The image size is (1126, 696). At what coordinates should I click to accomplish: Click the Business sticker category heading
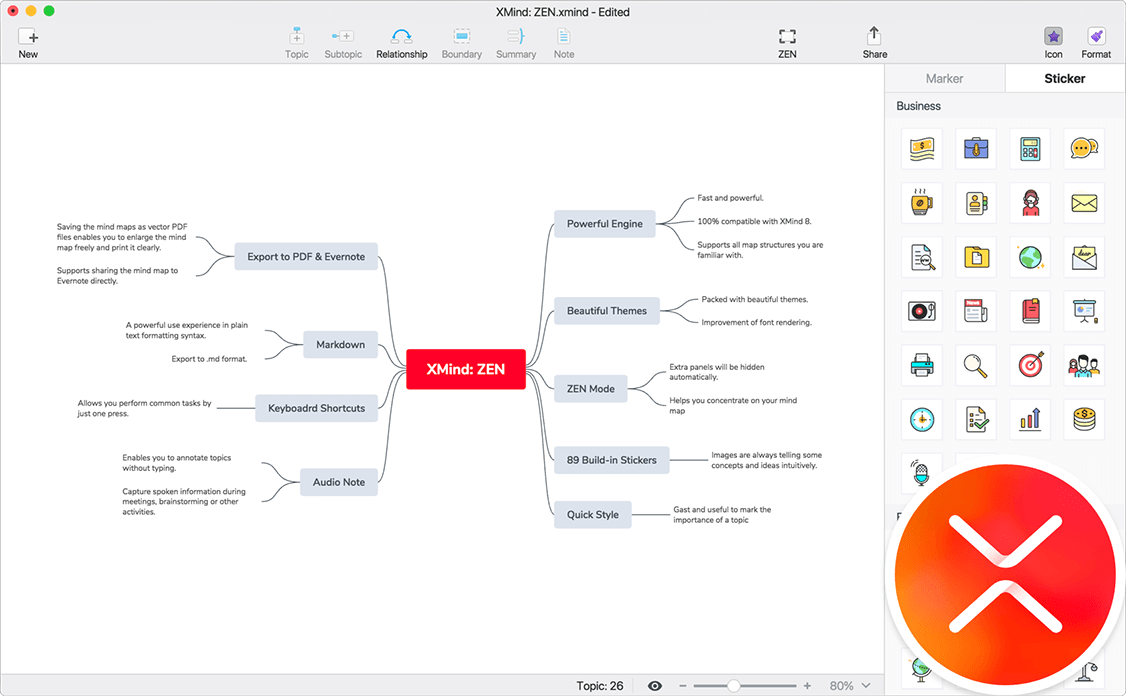pyautogui.click(x=918, y=106)
